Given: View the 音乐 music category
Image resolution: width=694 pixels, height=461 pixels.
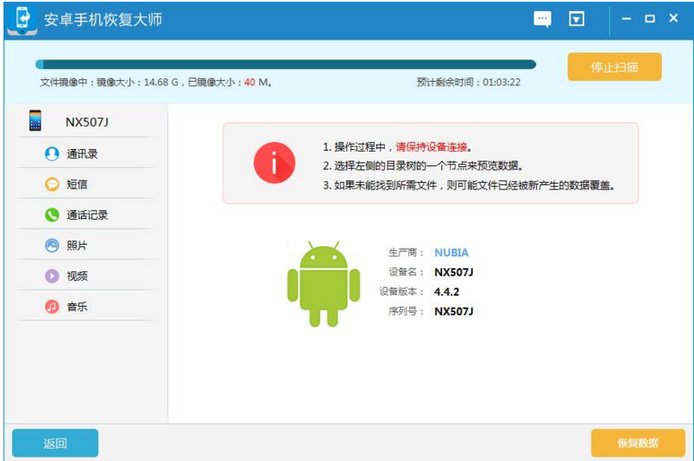Looking at the screenshot, I should pos(76,307).
